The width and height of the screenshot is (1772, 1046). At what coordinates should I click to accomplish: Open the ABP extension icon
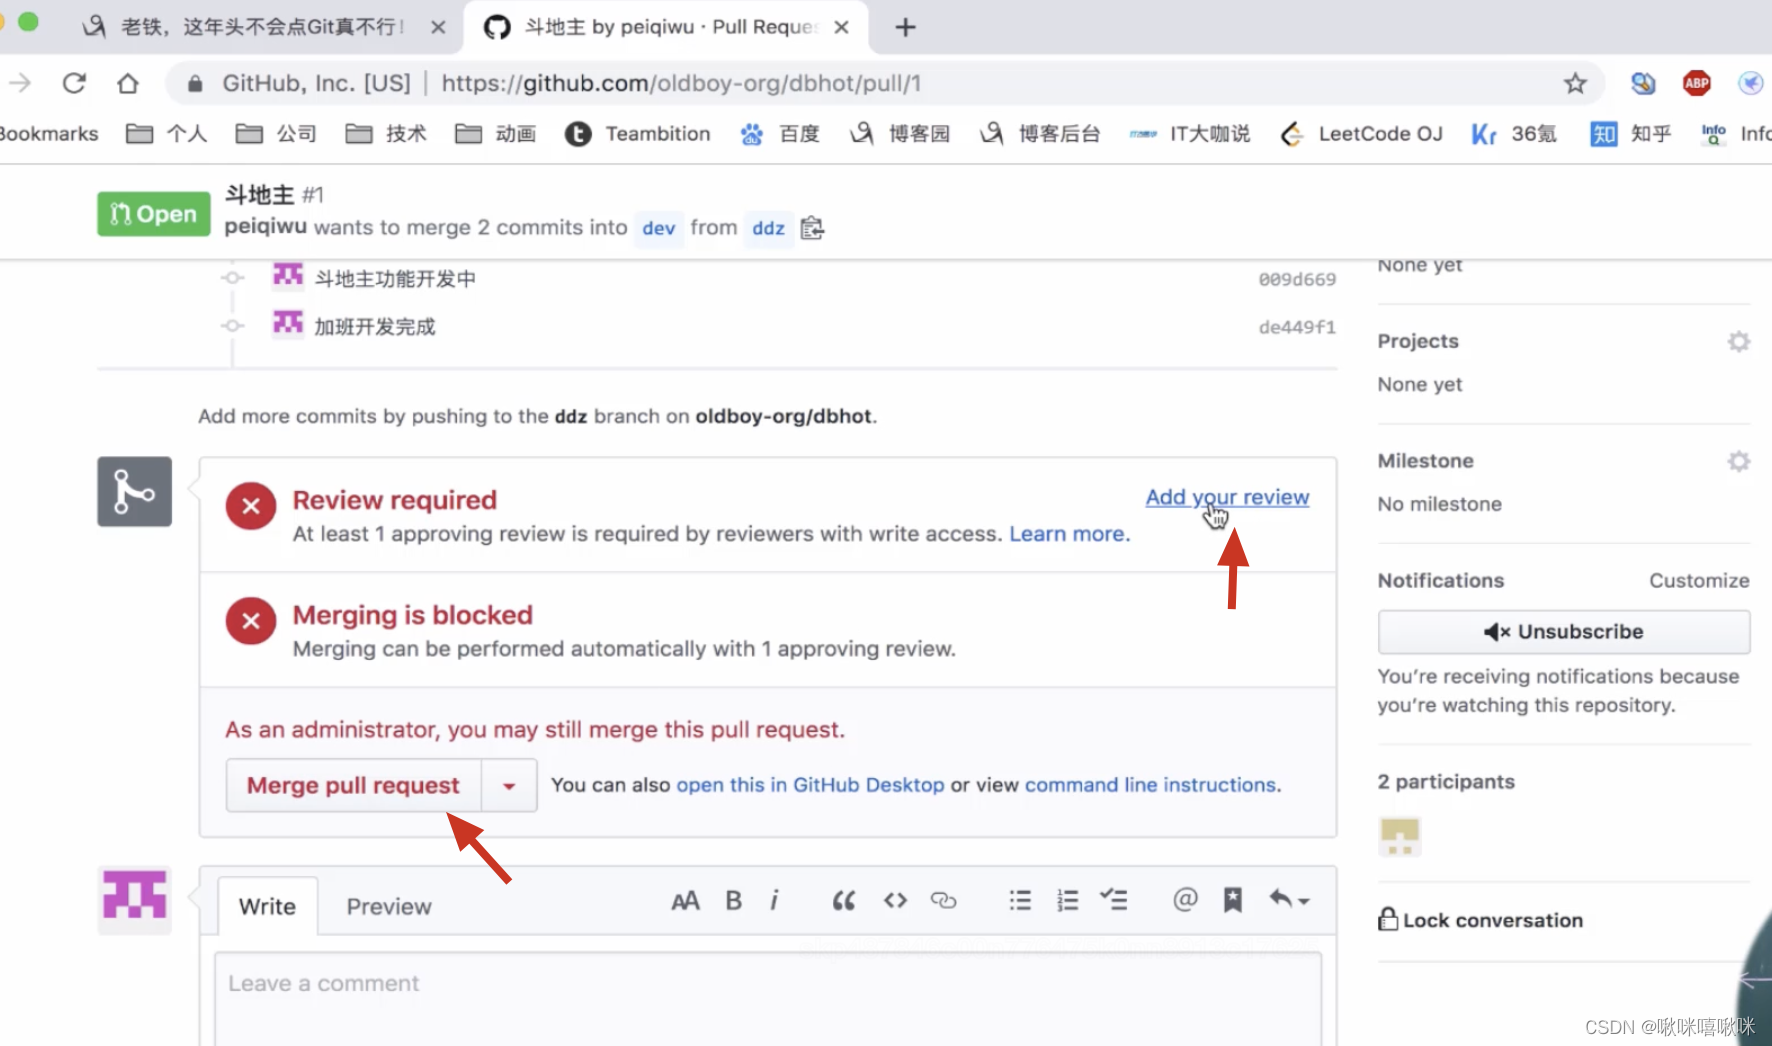pos(1697,83)
